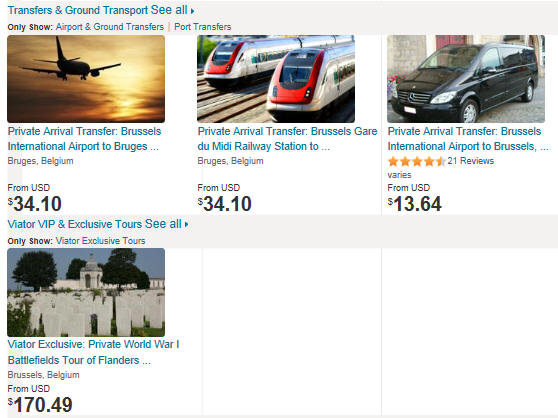Open the high-speed trains thumbnail
The image size is (558, 418).
pos(276,79)
